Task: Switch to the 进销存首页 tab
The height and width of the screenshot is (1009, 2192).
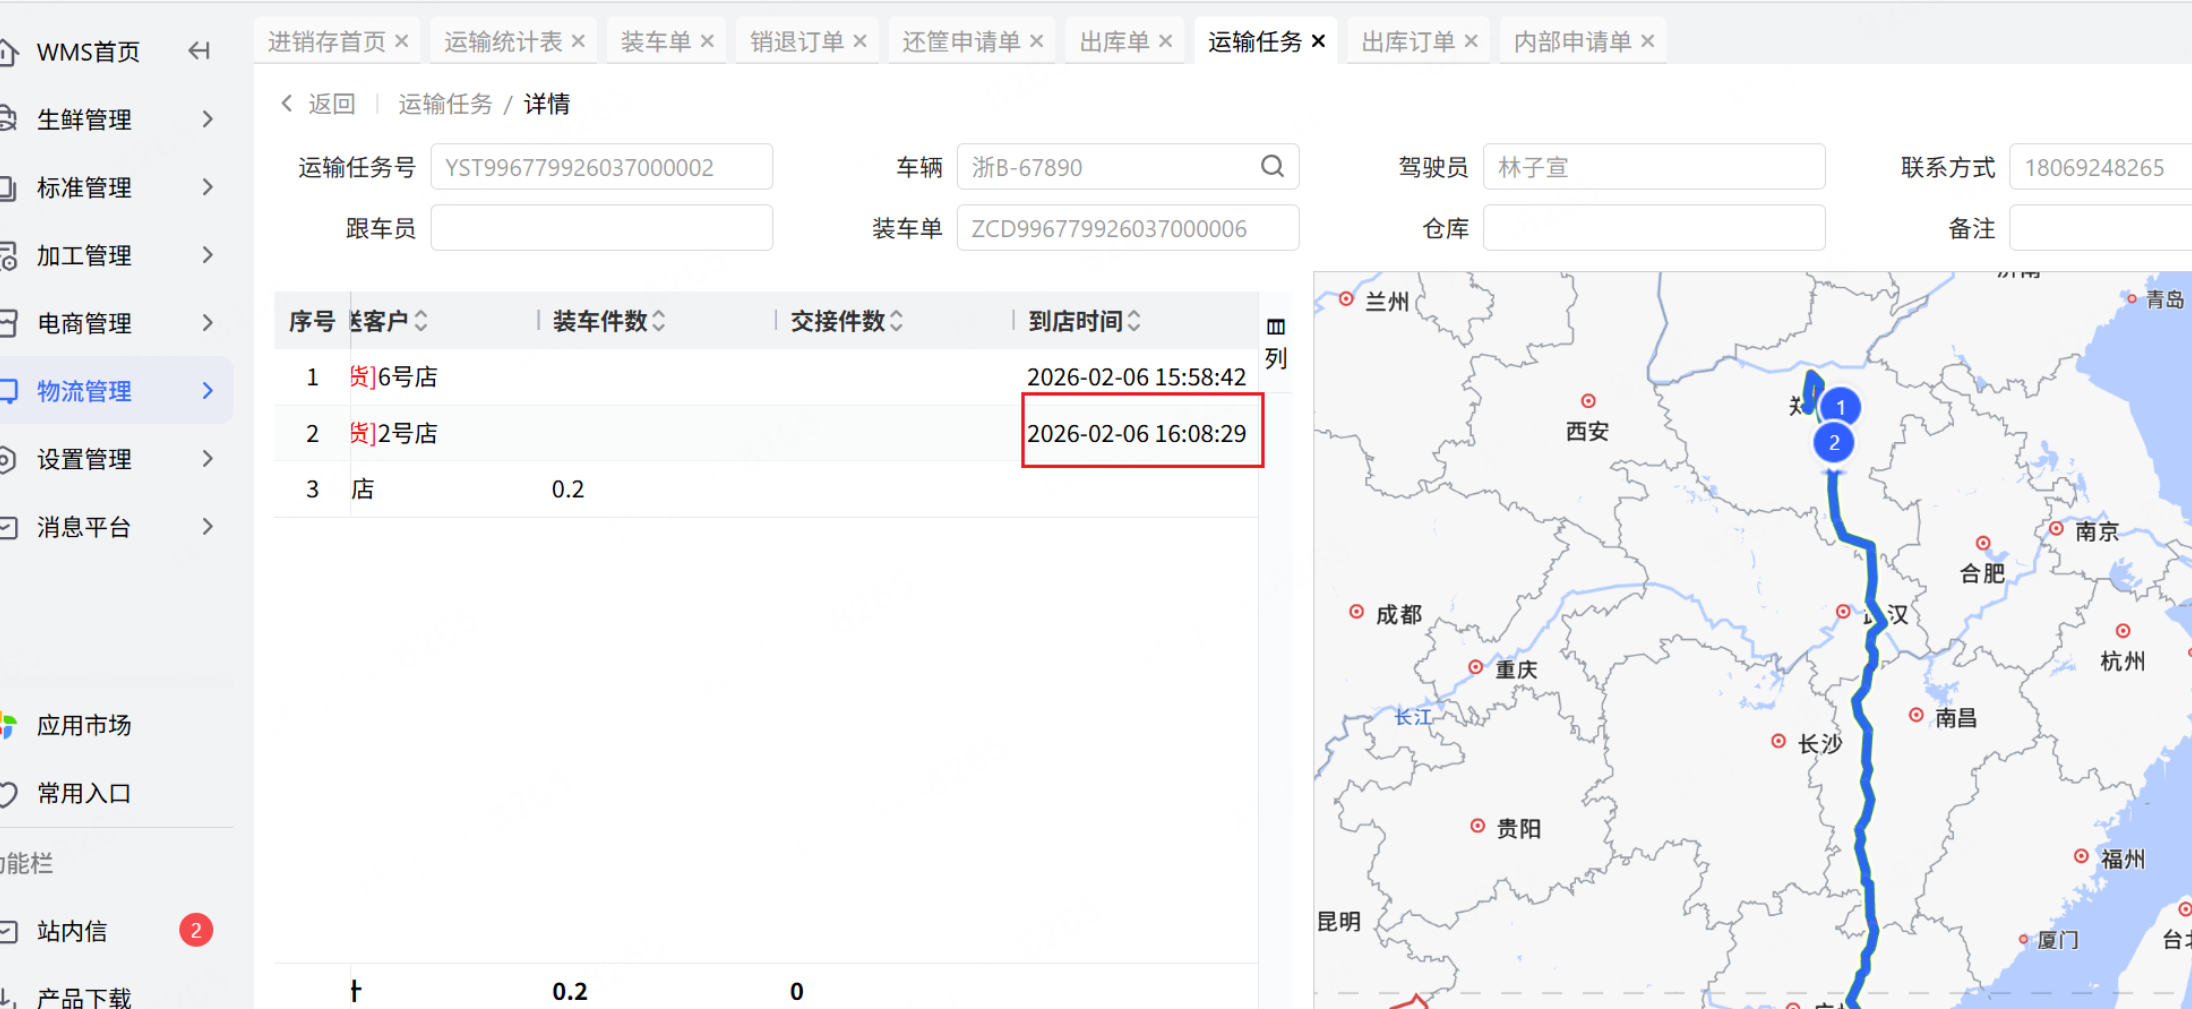Action: point(326,41)
